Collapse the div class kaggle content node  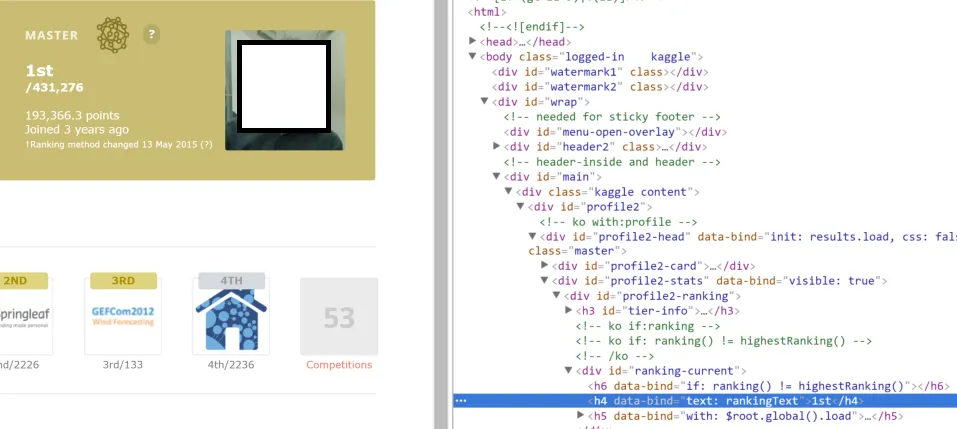tap(508, 192)
